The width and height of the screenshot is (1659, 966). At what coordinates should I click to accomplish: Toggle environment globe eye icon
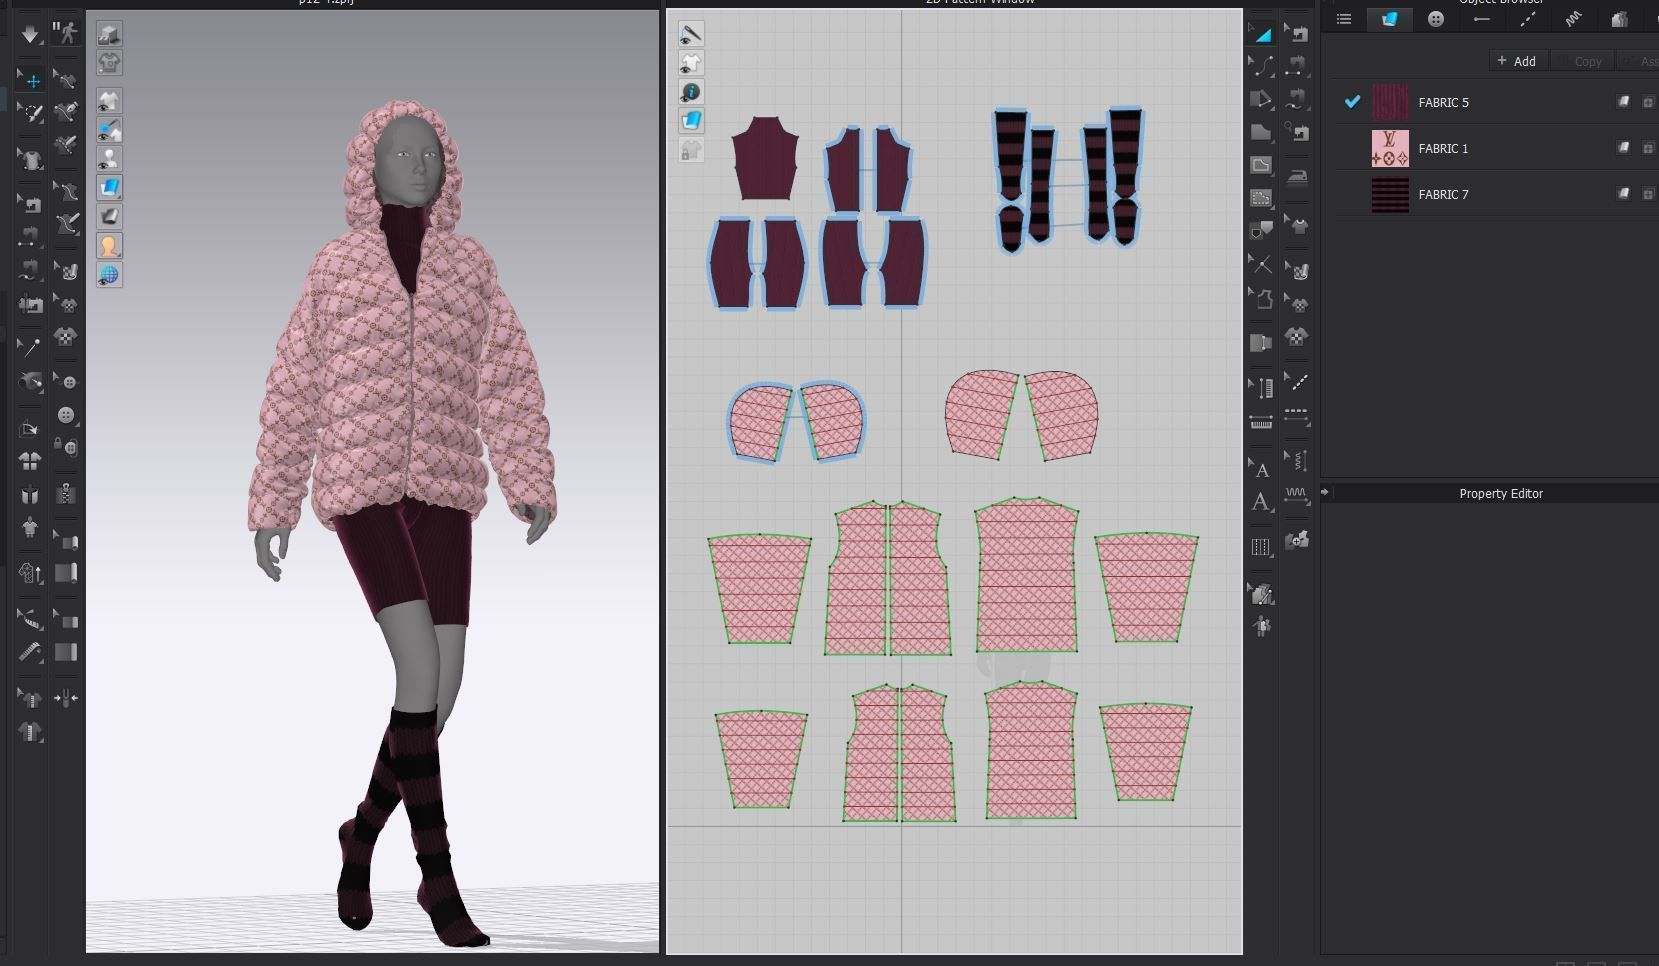click(109, 274)
